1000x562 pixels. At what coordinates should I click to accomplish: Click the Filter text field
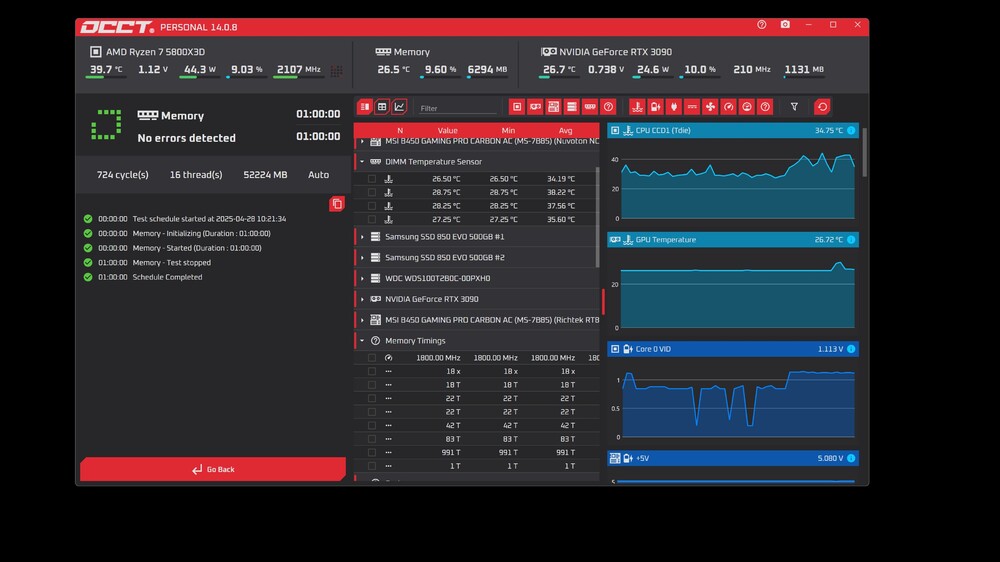click(457, 108)
